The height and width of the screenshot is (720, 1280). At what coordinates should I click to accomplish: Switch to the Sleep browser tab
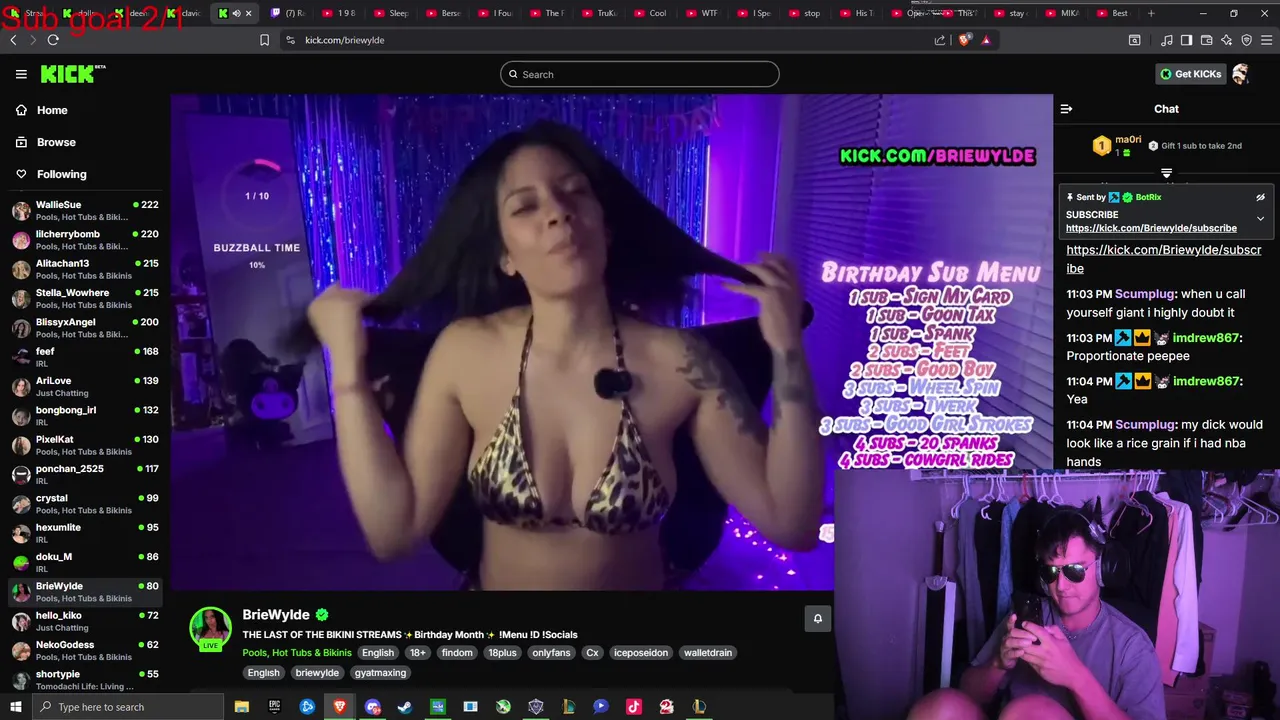point(391,13)
